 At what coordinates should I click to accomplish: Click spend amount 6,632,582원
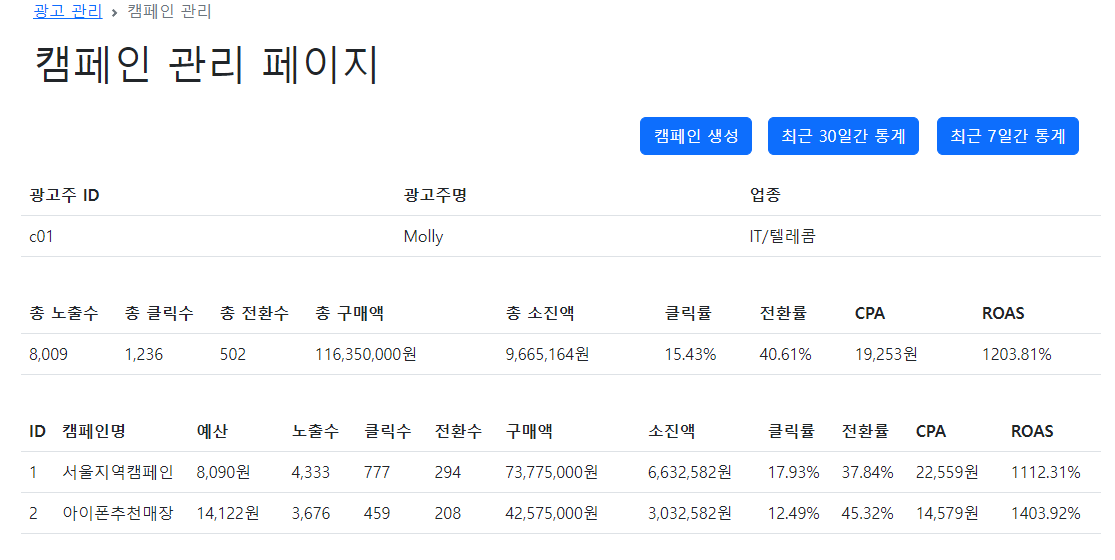click(689, 473)
